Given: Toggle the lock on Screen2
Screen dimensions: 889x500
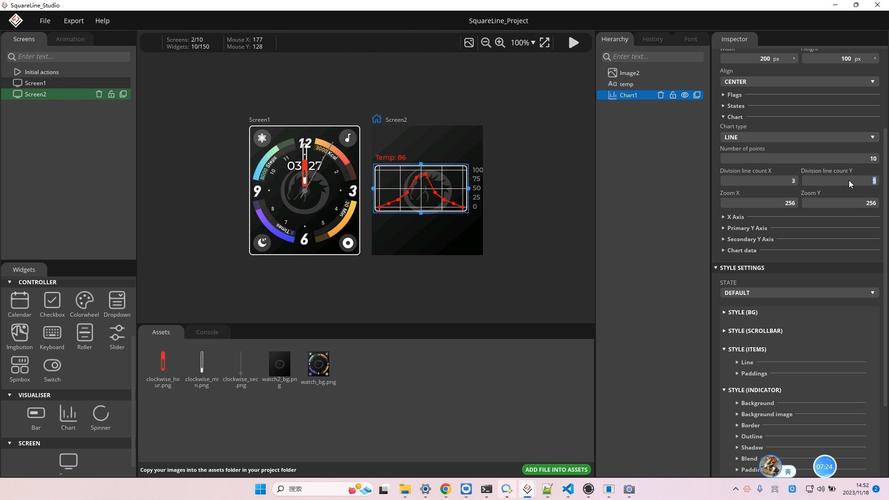Looking at the screenshot, I should pos(111,94).
